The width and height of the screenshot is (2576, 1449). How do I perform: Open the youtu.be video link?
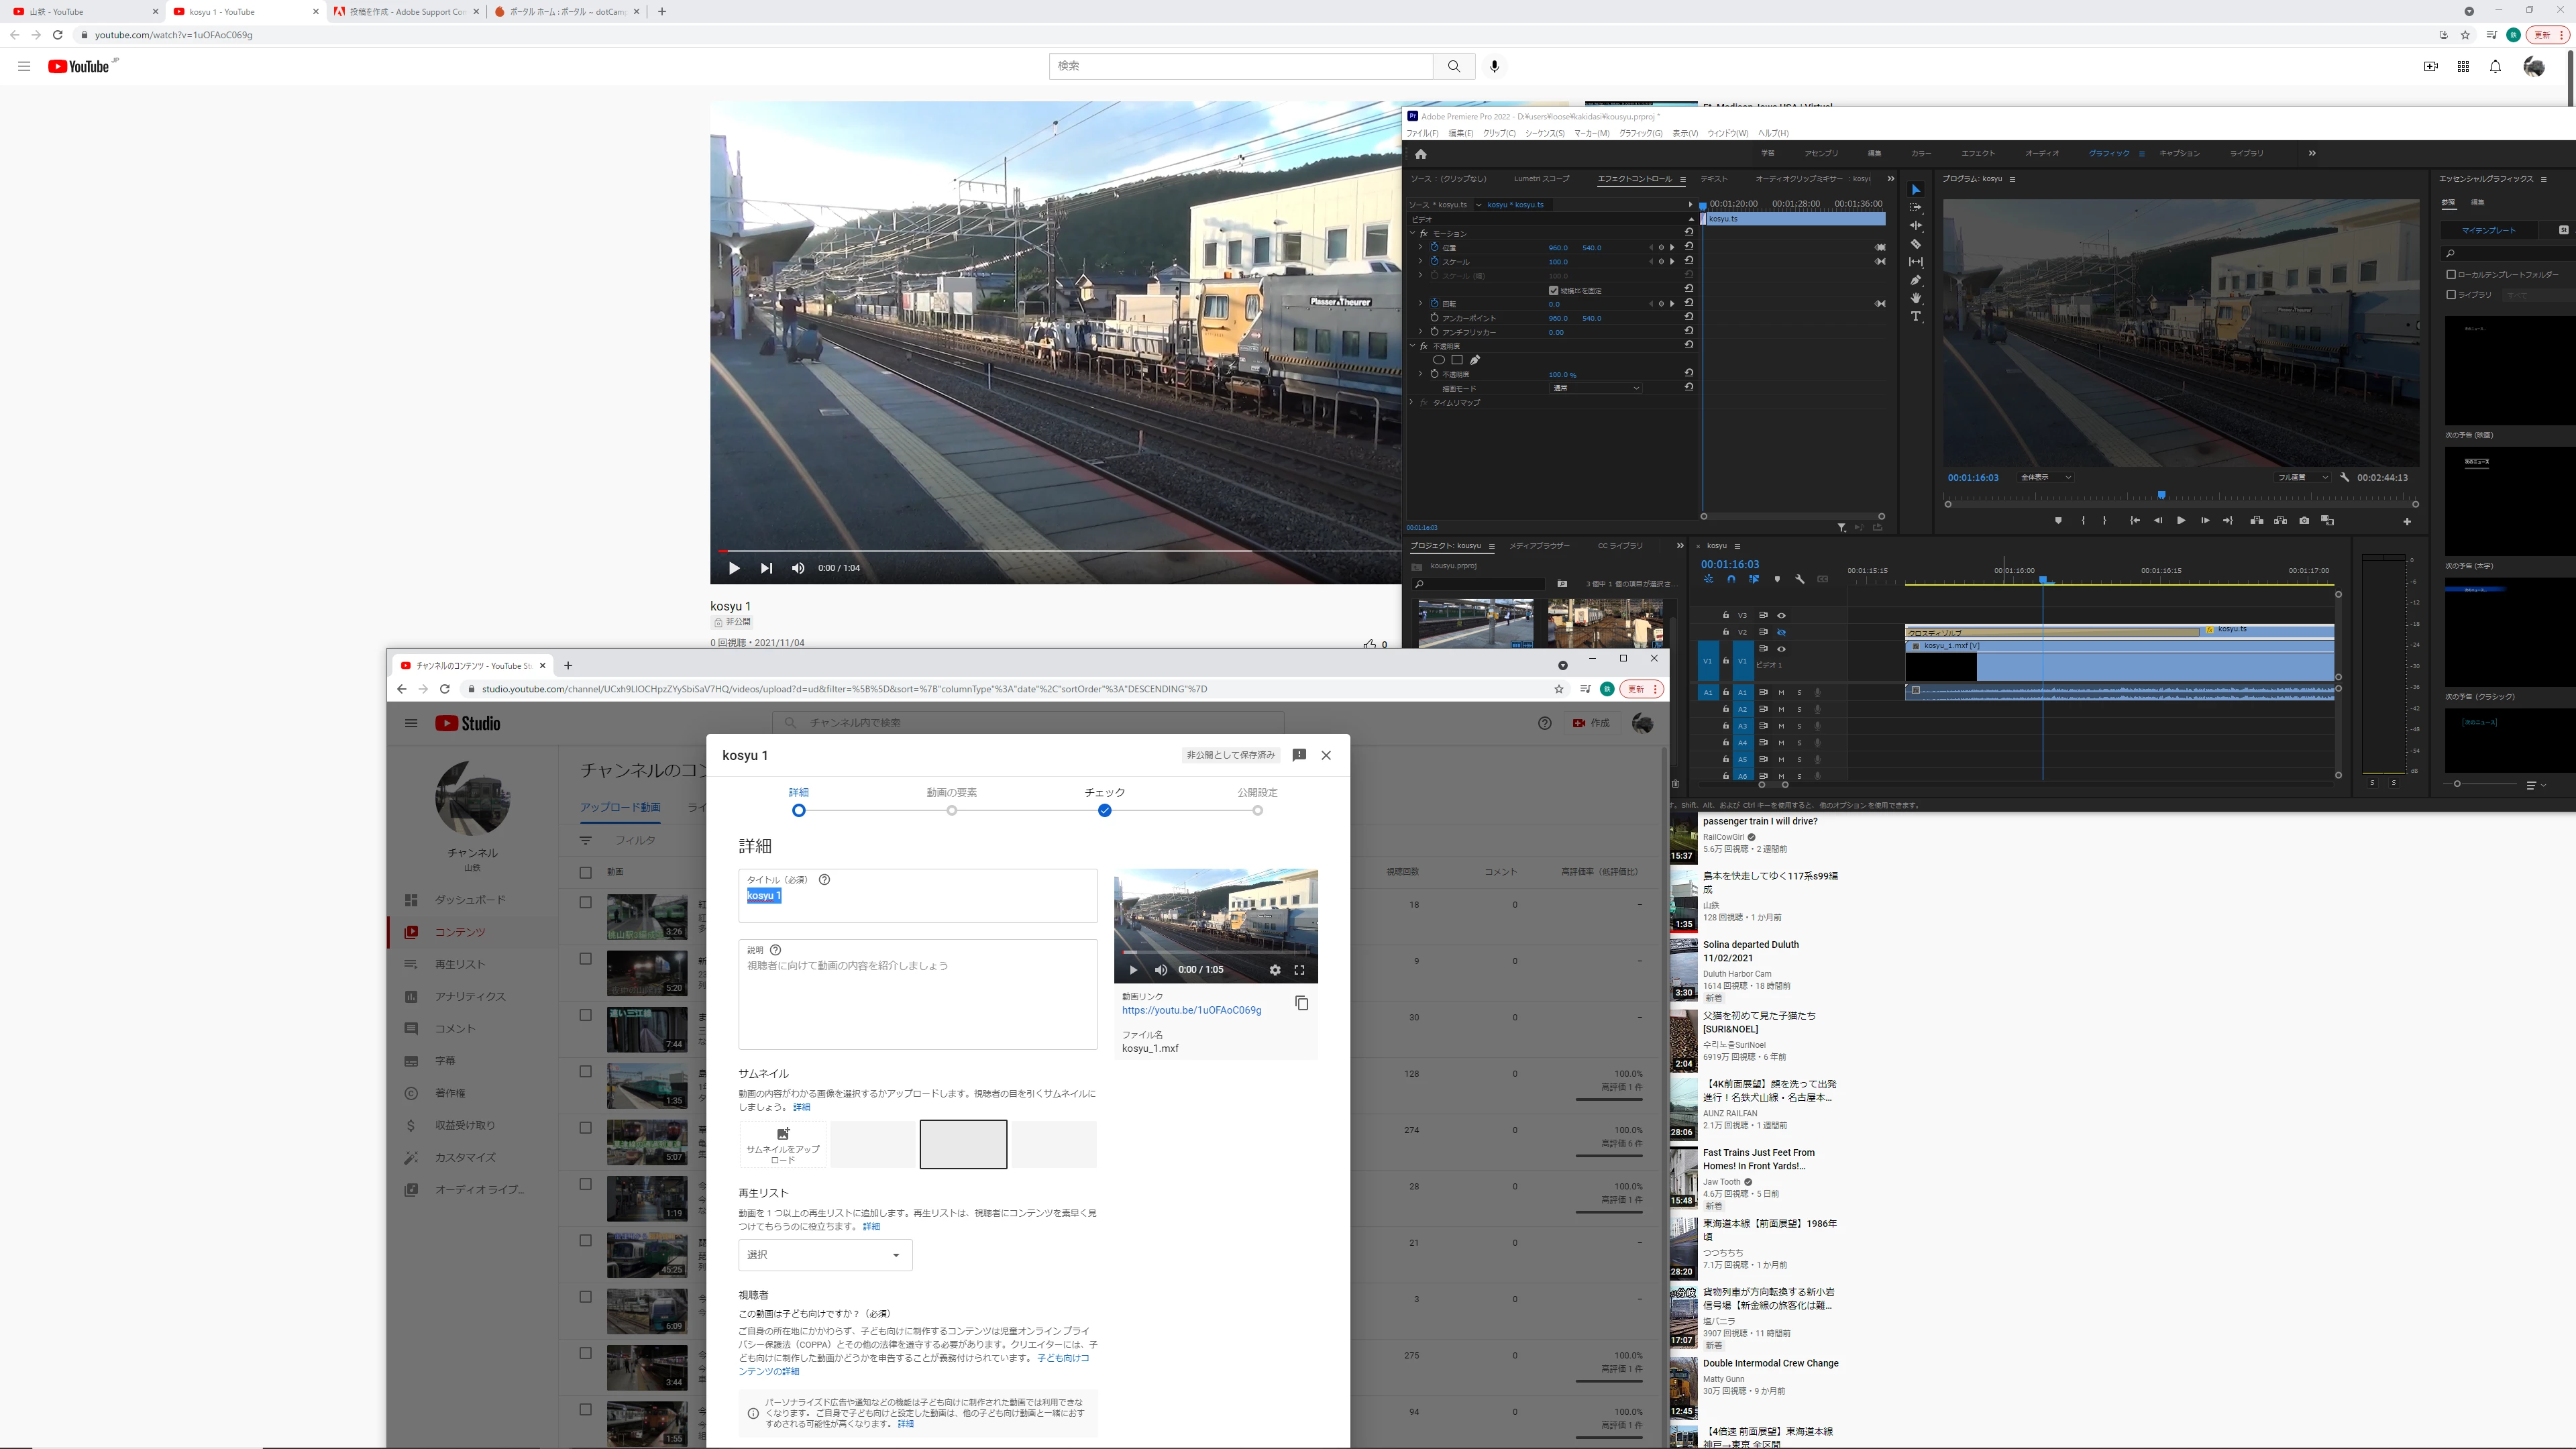point(1191,1010)
